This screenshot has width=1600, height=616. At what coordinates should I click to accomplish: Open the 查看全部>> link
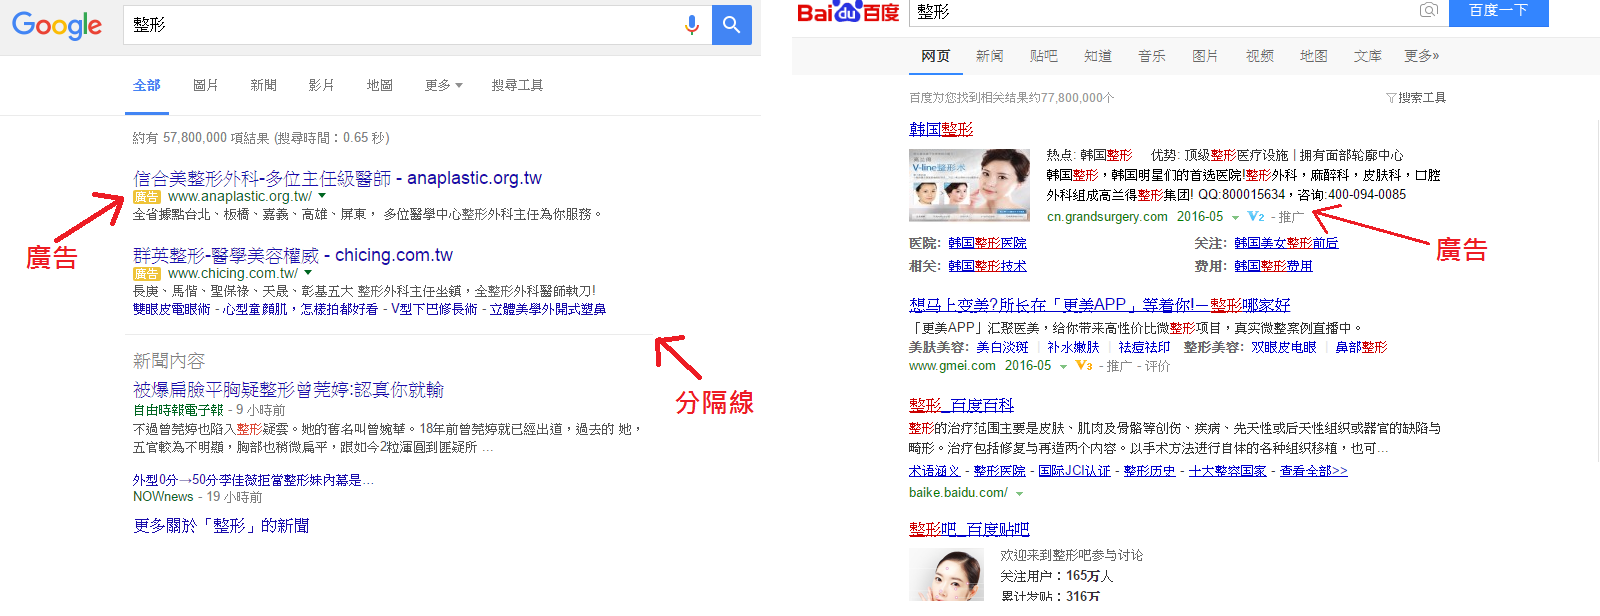pos(1313,471)
